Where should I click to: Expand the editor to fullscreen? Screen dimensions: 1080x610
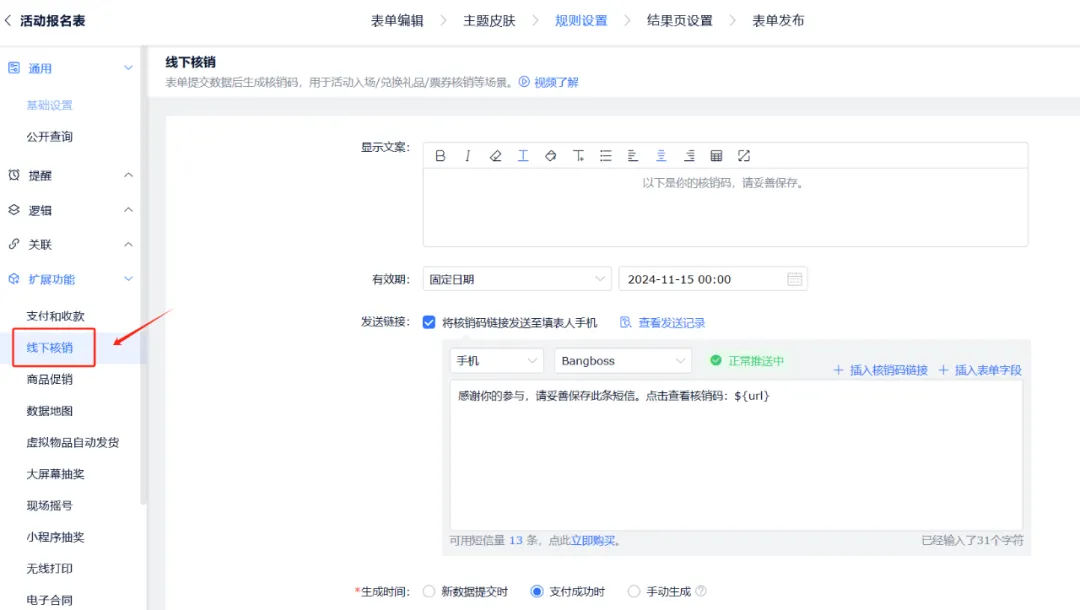[744, 156]
